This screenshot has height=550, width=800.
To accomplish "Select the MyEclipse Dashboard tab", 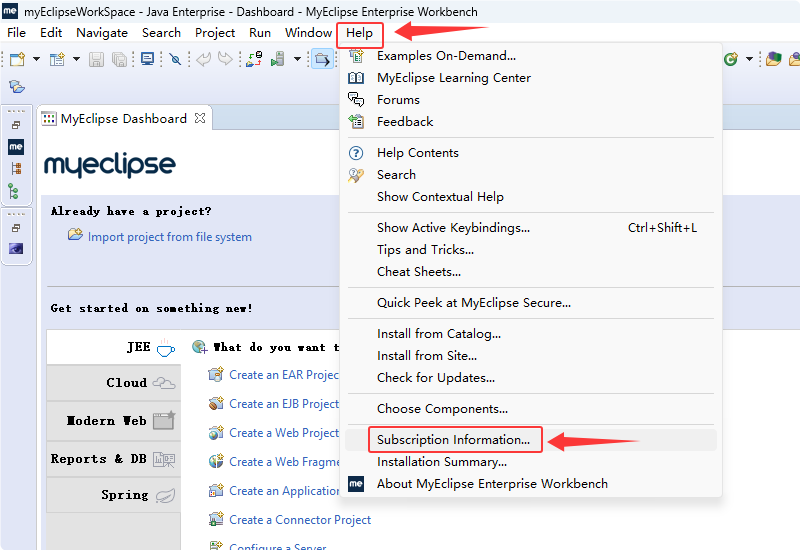I will point(124,118).
